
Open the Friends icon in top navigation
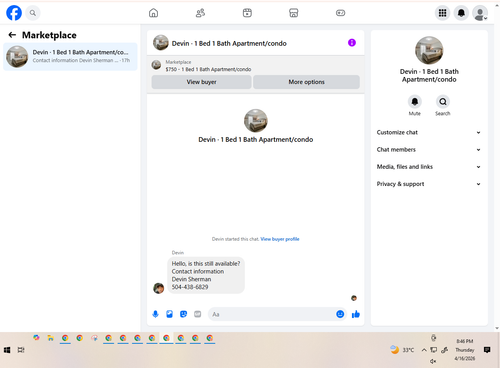(200, 13)
